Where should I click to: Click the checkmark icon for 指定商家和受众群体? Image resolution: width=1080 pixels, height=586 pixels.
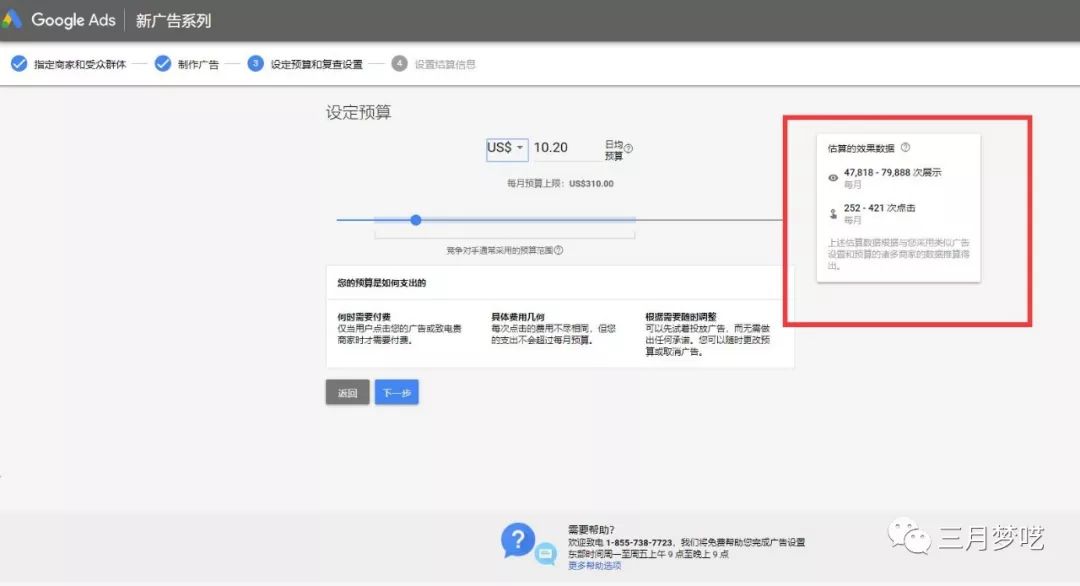coord(18,64)
